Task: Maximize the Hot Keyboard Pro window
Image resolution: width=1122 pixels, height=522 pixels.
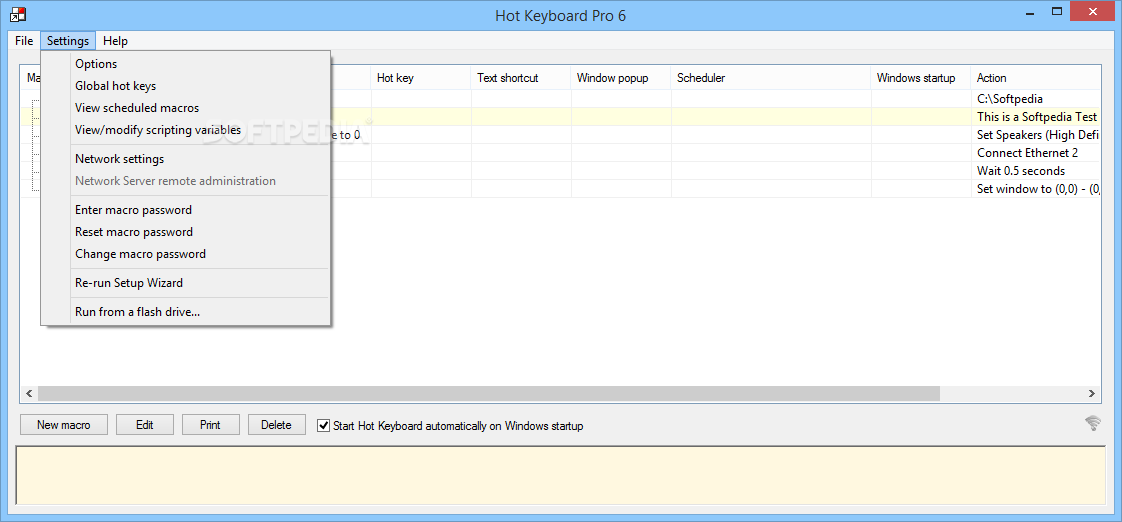Action: 1056,11
